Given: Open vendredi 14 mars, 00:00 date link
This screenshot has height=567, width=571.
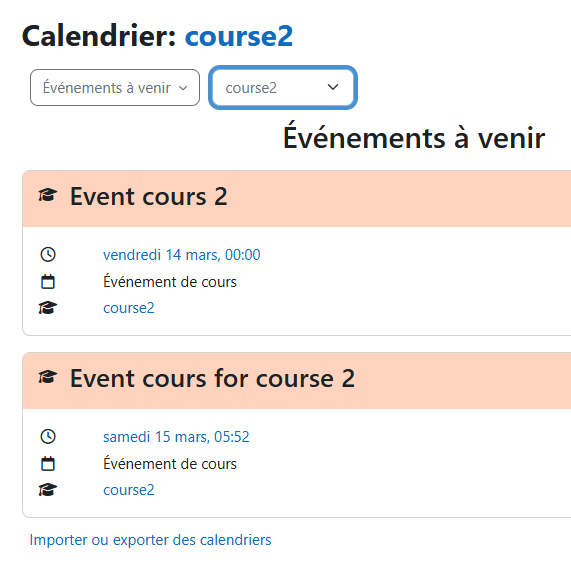Looking at the screenshot, I should coord(182,255).
